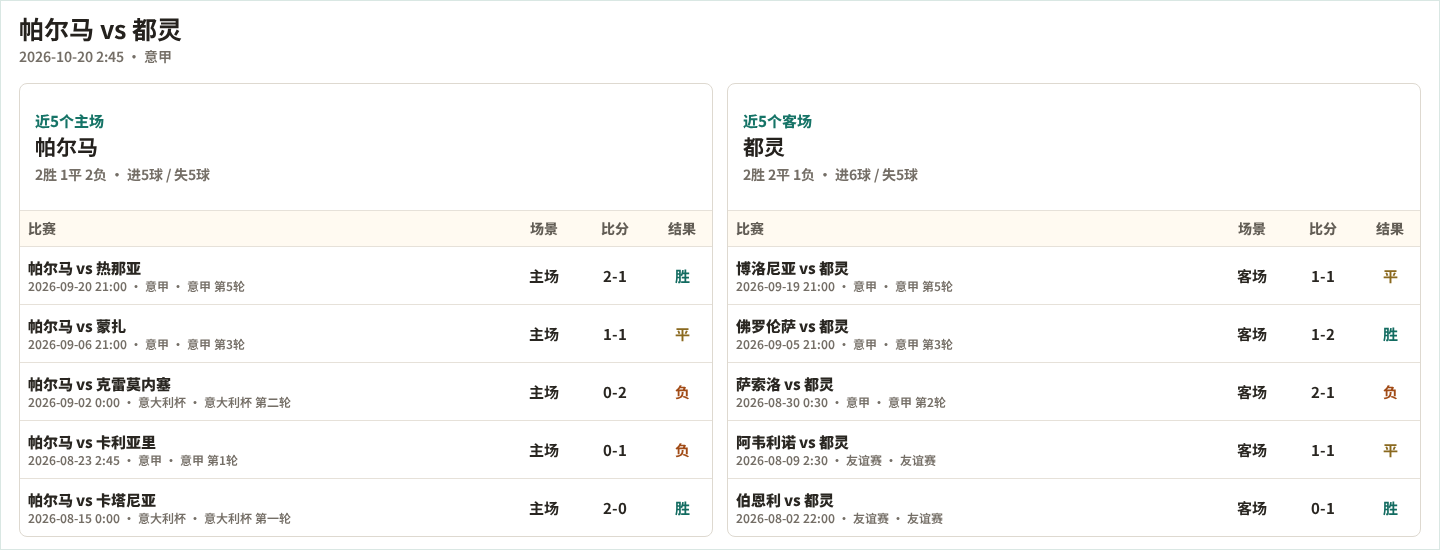
Task: Click the summary 2胜 1平 2负 进5球 / 失5球
Action: (122, 175)
